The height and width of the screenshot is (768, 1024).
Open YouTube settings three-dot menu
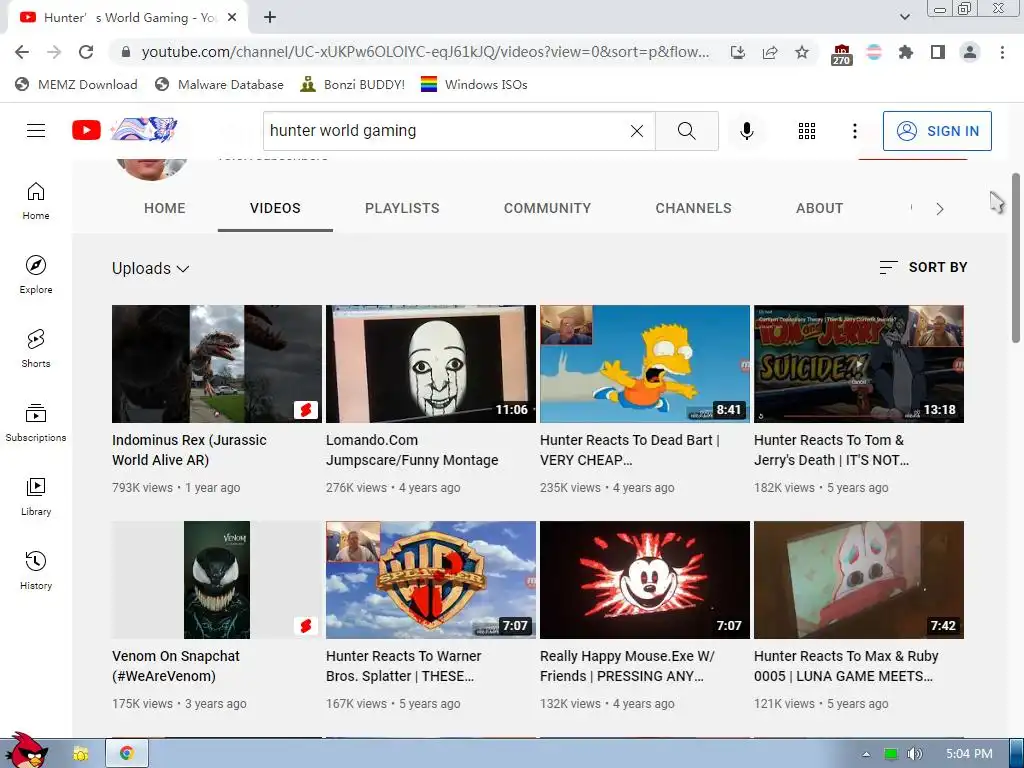(x=855, y=131)
